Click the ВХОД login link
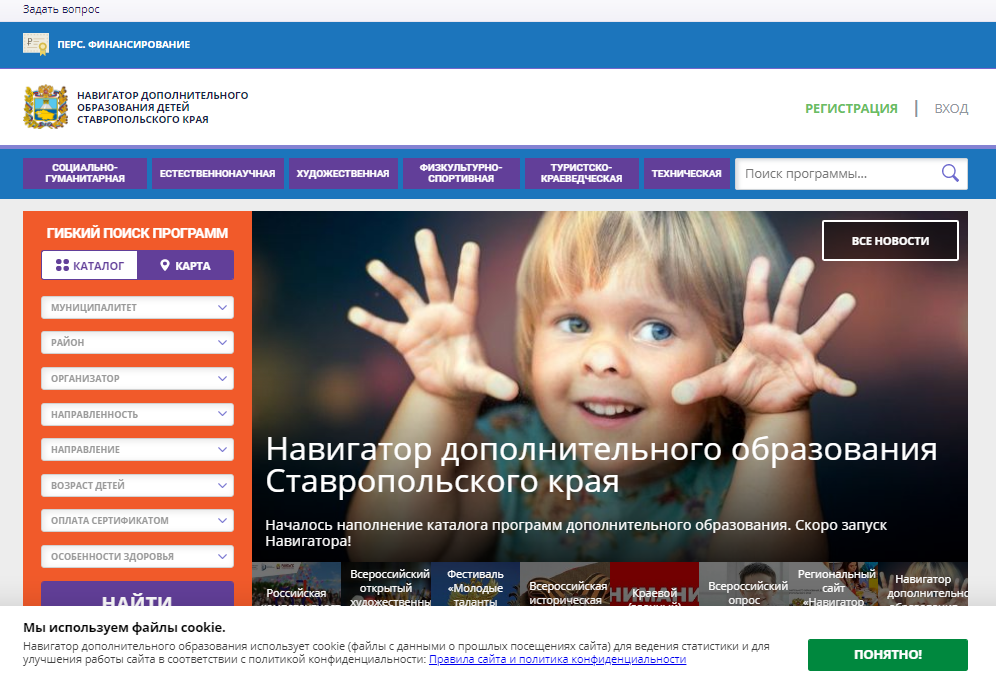Image resolution: width=996 pixels, height=680 pixels. (x=951, y=109)
